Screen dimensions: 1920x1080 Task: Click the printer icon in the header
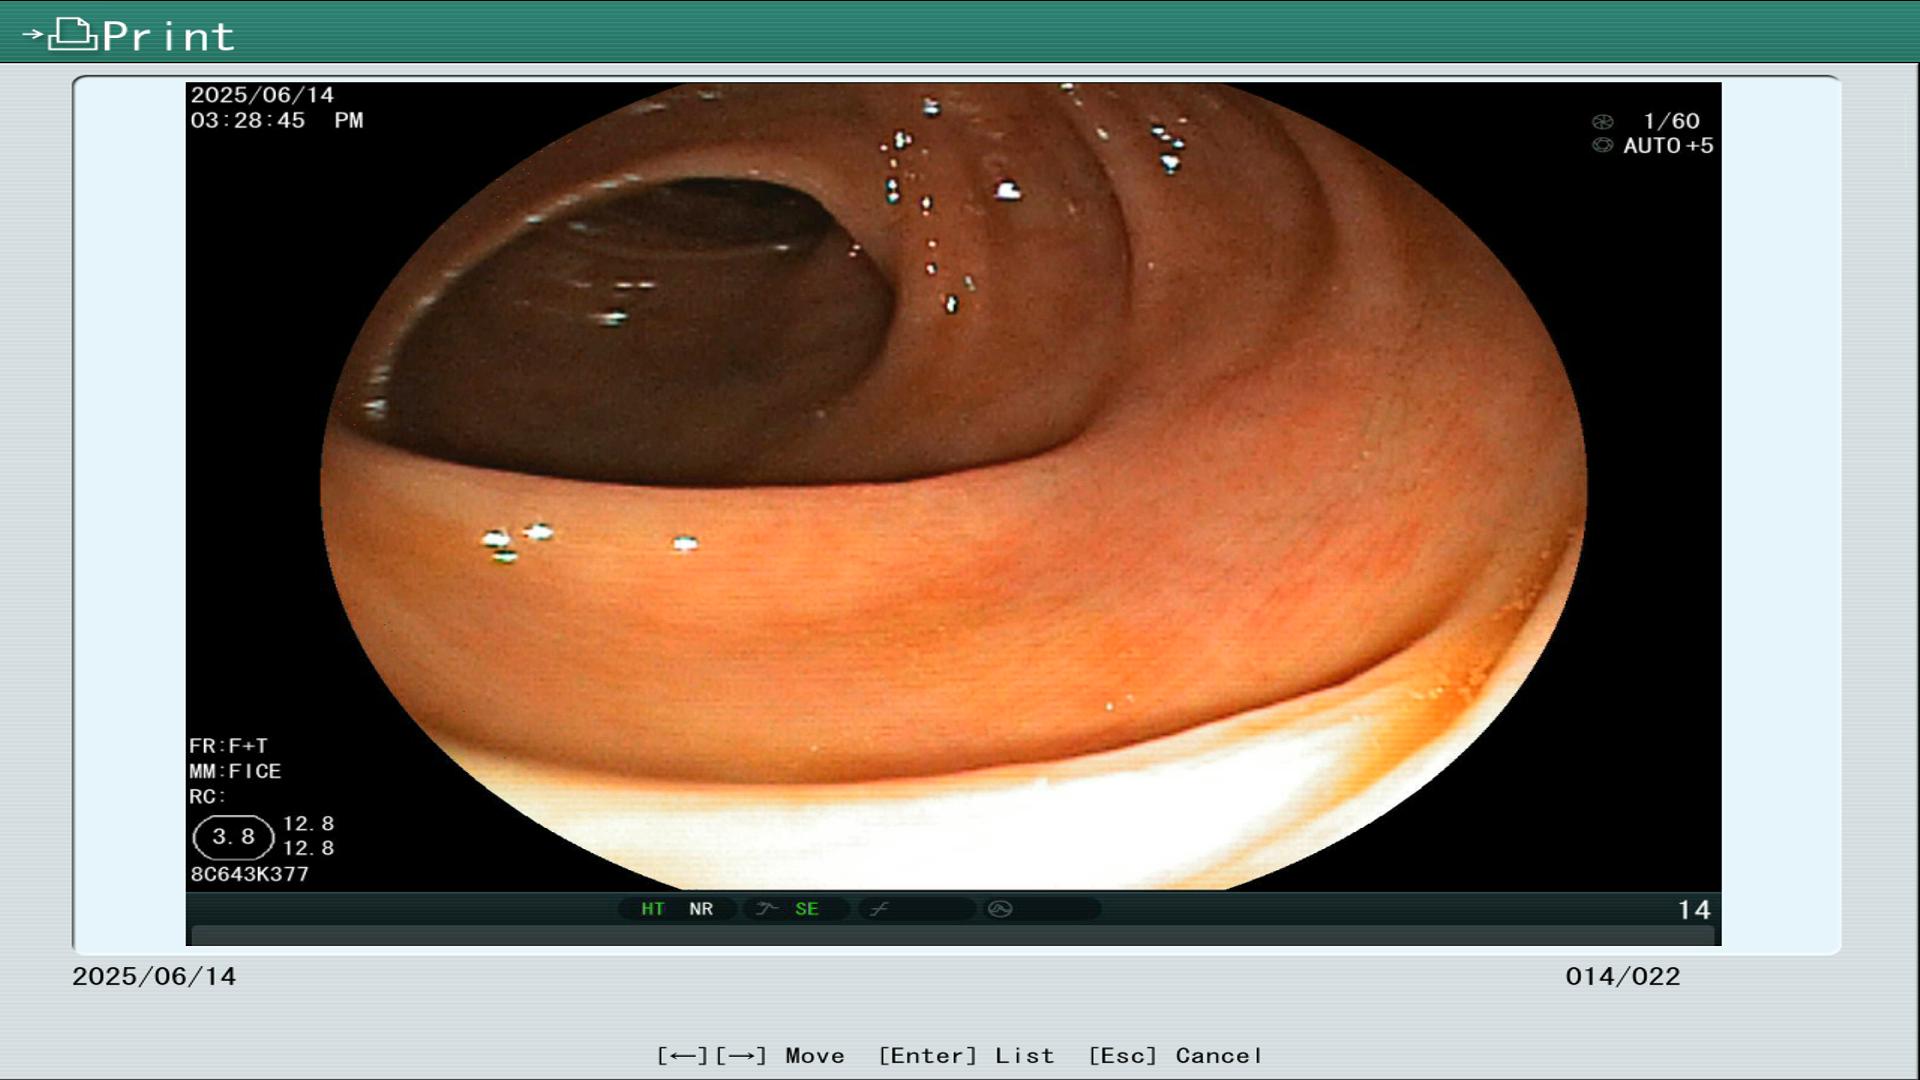point(72,35)
